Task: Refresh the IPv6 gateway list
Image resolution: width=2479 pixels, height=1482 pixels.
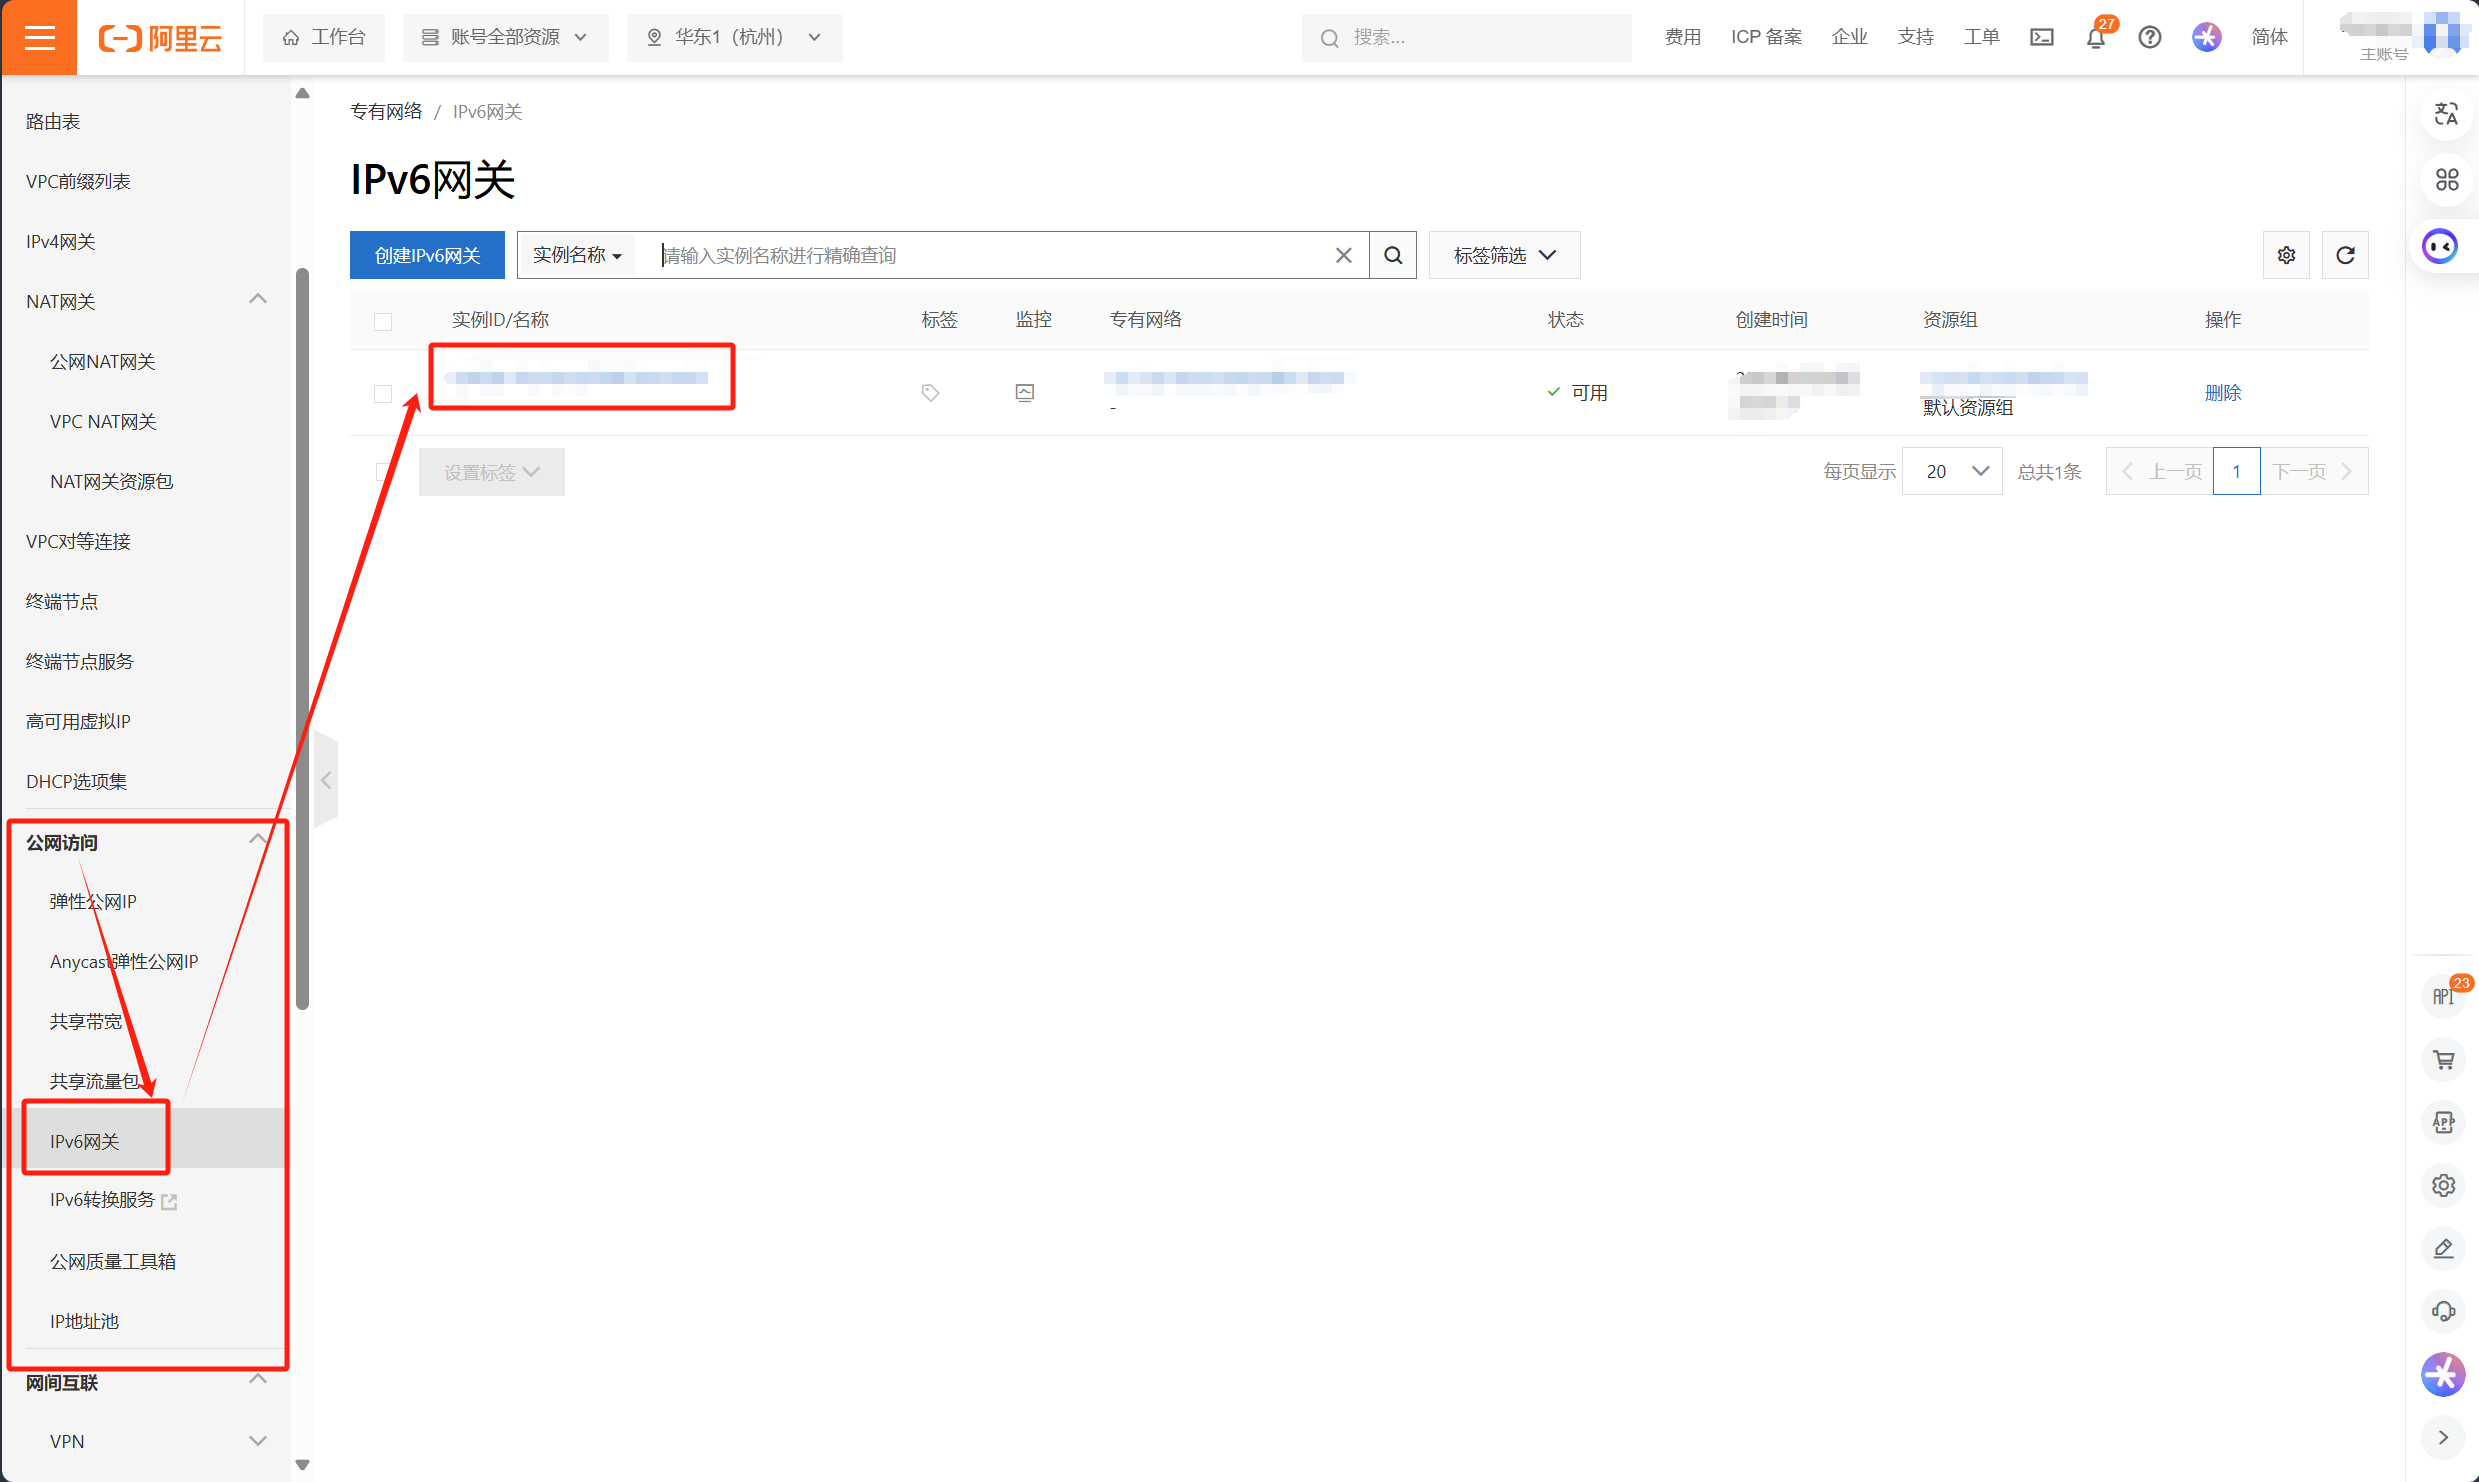Action: (x=2344, y=255)
